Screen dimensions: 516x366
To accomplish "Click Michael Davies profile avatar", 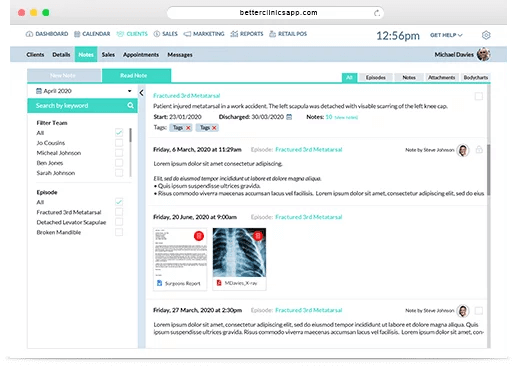I will [x=483, y=54].
